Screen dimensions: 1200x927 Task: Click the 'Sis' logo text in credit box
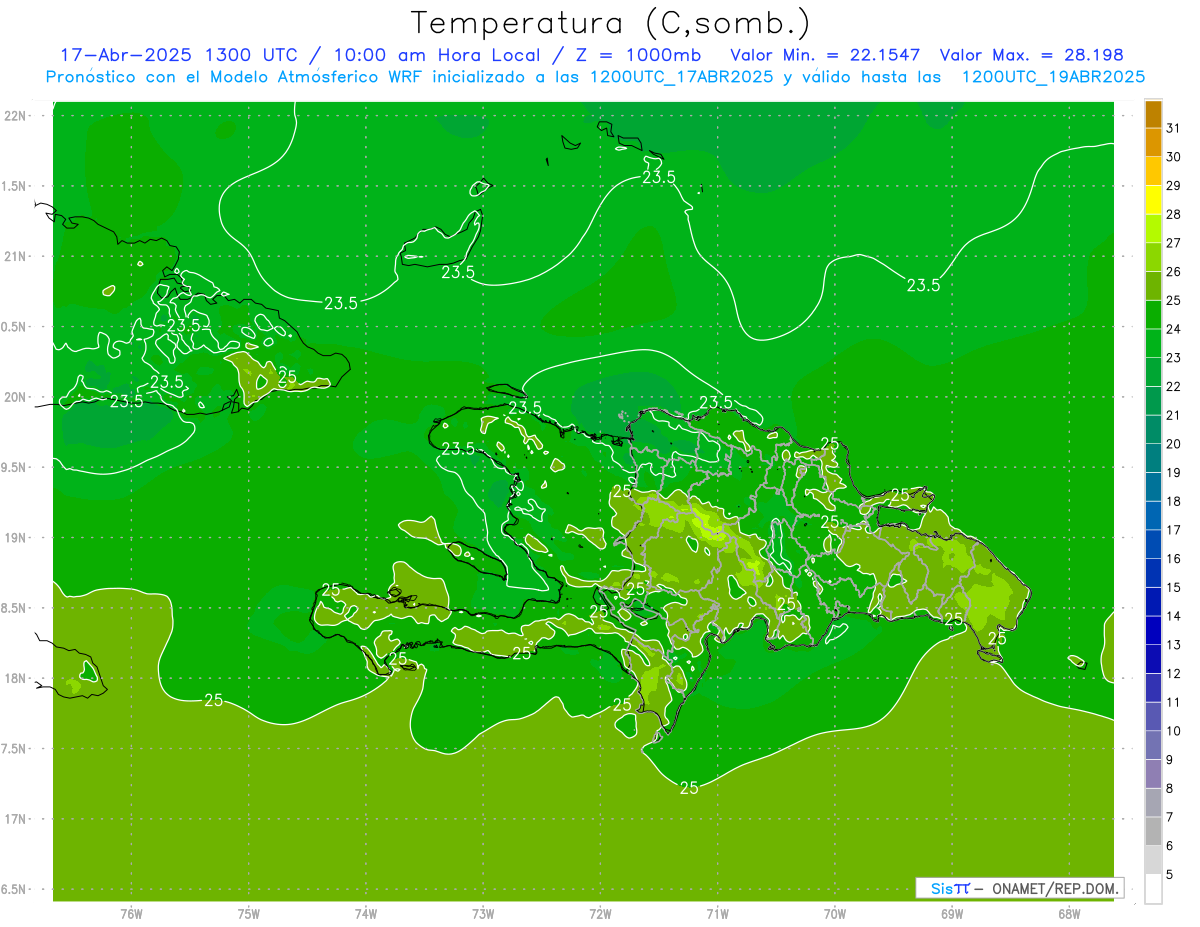tap(941, 888)
